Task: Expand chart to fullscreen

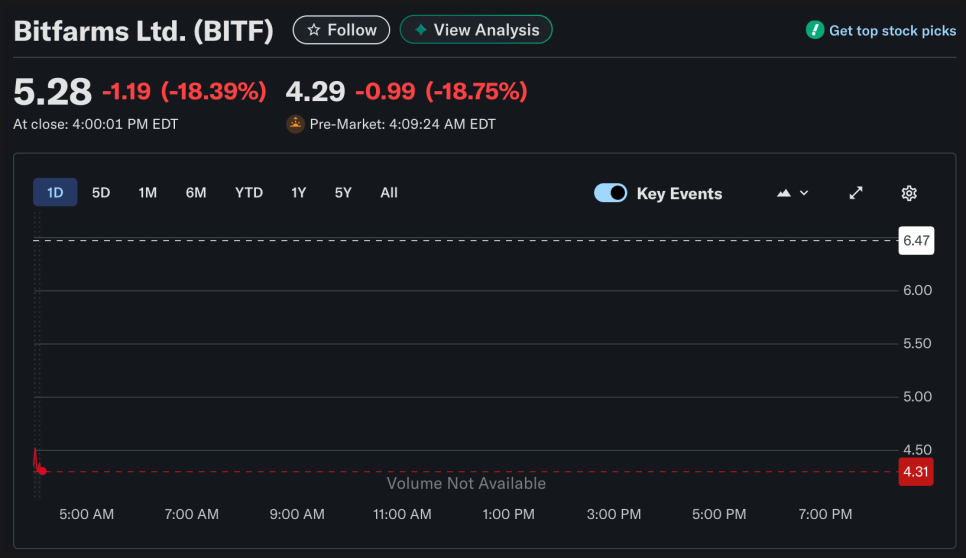Action: 856,193
